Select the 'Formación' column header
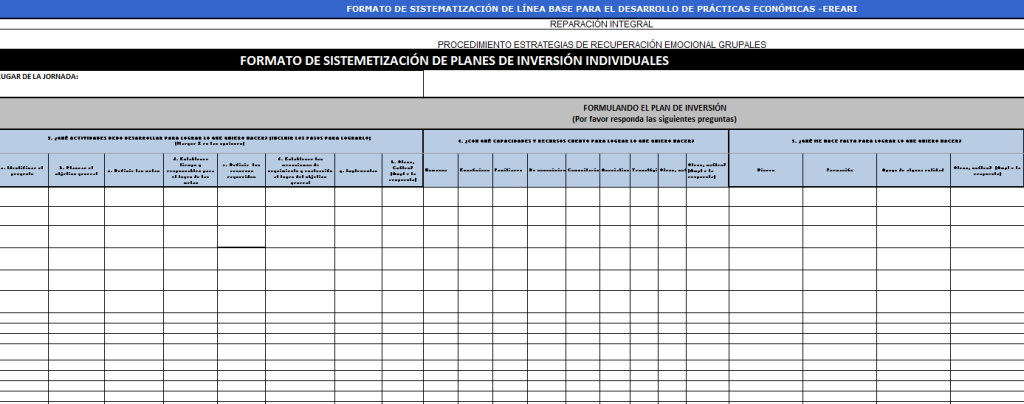This screenshot has height=404, width=1024. [839, 170]
